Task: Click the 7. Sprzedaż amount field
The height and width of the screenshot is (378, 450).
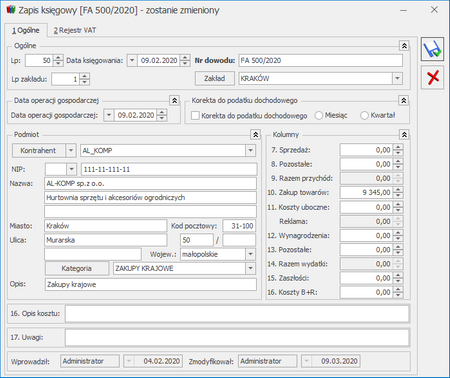Action: 366,150
